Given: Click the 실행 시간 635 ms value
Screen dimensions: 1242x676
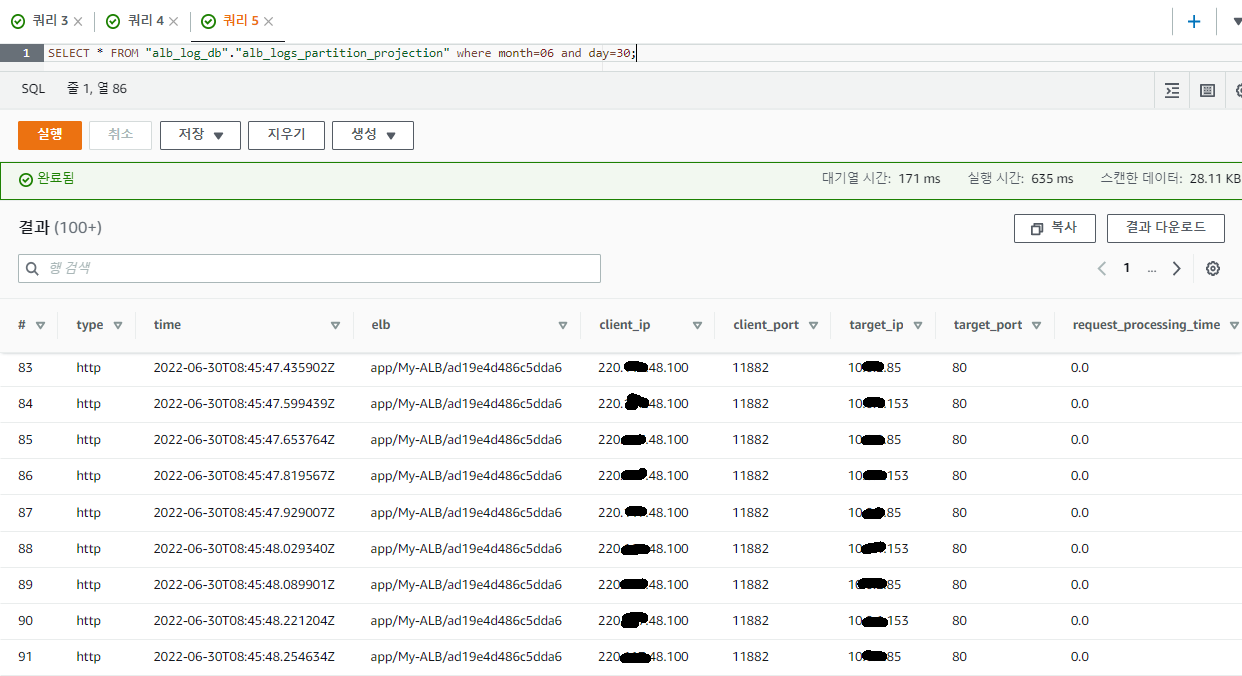Looking at the screenshot, I should [1052, 179].
